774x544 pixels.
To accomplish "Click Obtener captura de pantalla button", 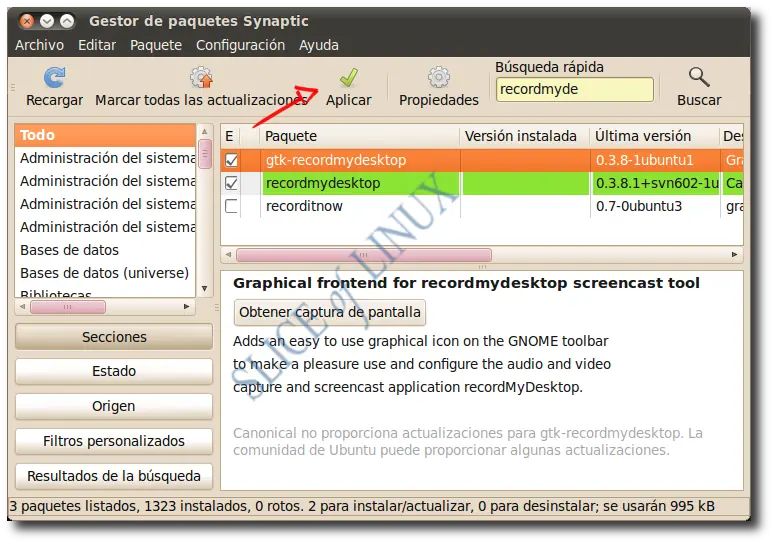I will point(330,312).
